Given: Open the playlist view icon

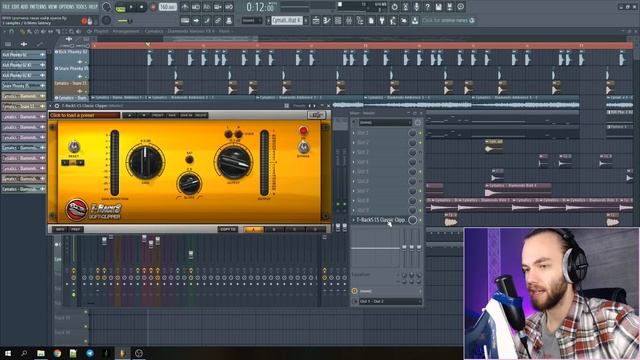Looking at the screenshot, I should click(316, 20).
